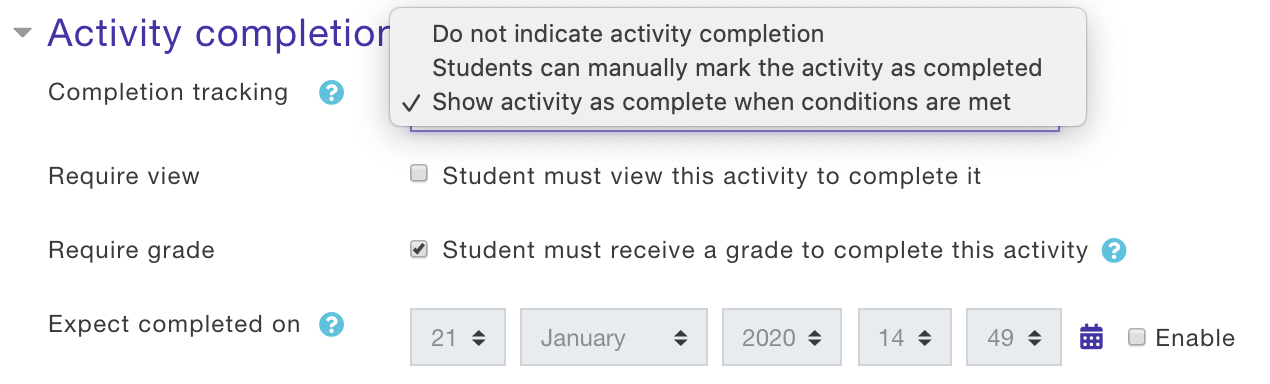The width and height of the screenshot is (1270, 384).
Task: Open help for Completion tracking
Action: click(x=331, y=93)
